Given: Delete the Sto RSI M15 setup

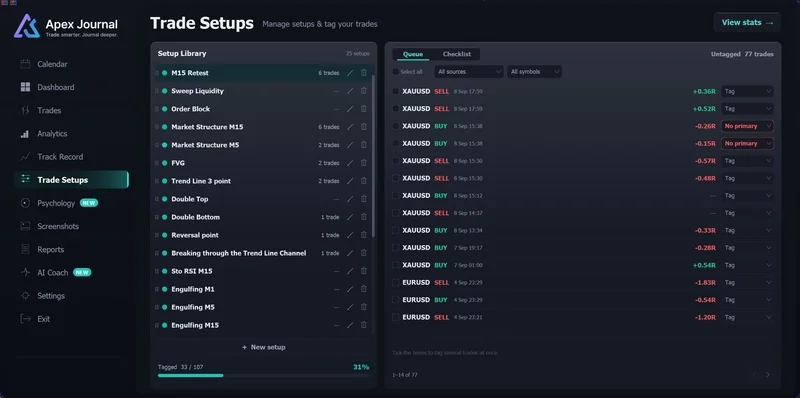Looking at the screenshot, I should pos(364,271).
